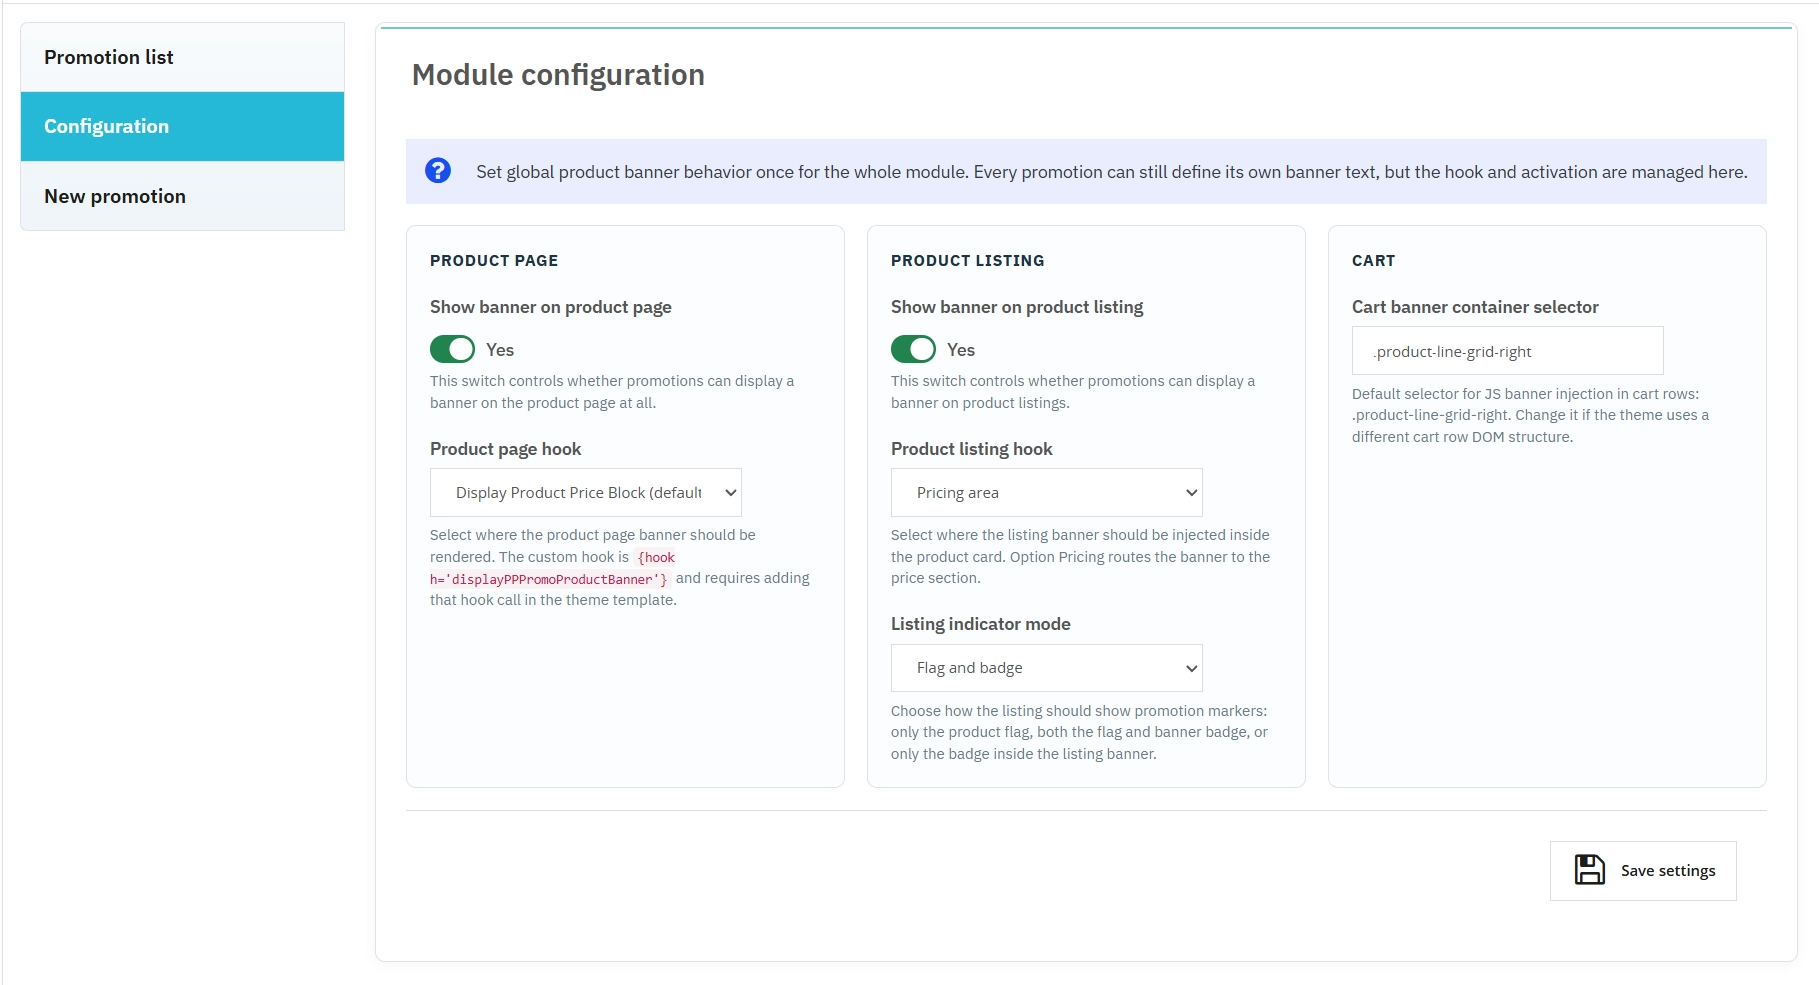Click the Module configuration heading
Screen dimensions: 1819x985
(558, 75)
